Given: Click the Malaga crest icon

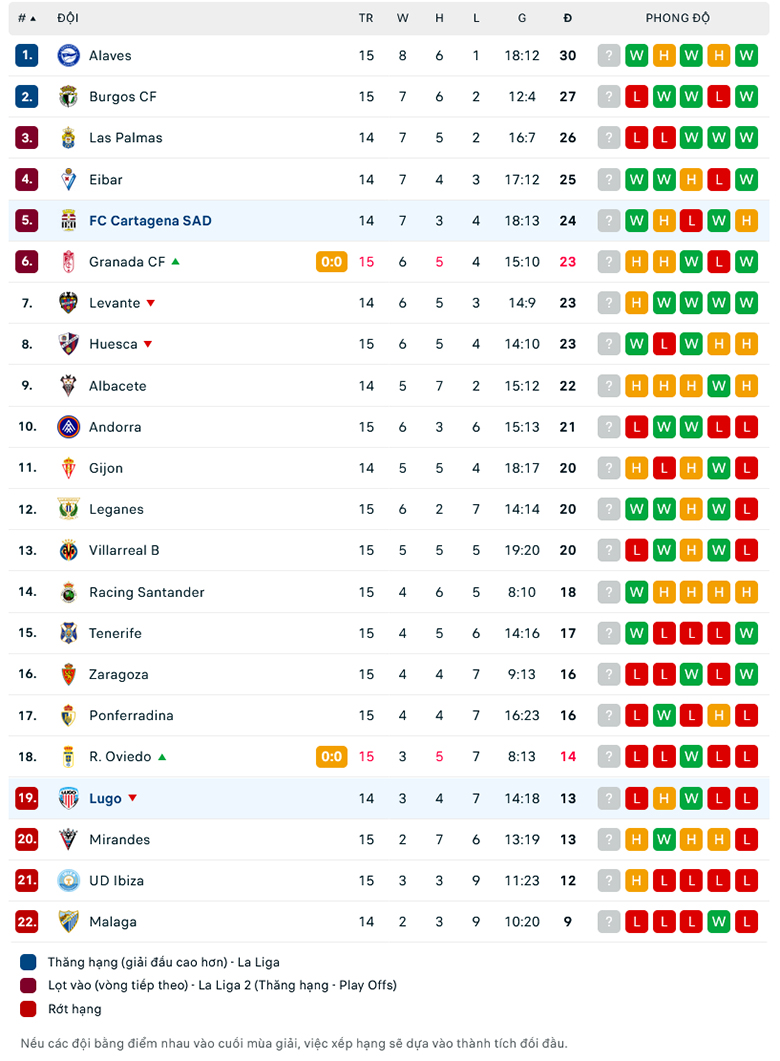Looking at the screenshot, I should pyautogui.click(x=68, y=922).
